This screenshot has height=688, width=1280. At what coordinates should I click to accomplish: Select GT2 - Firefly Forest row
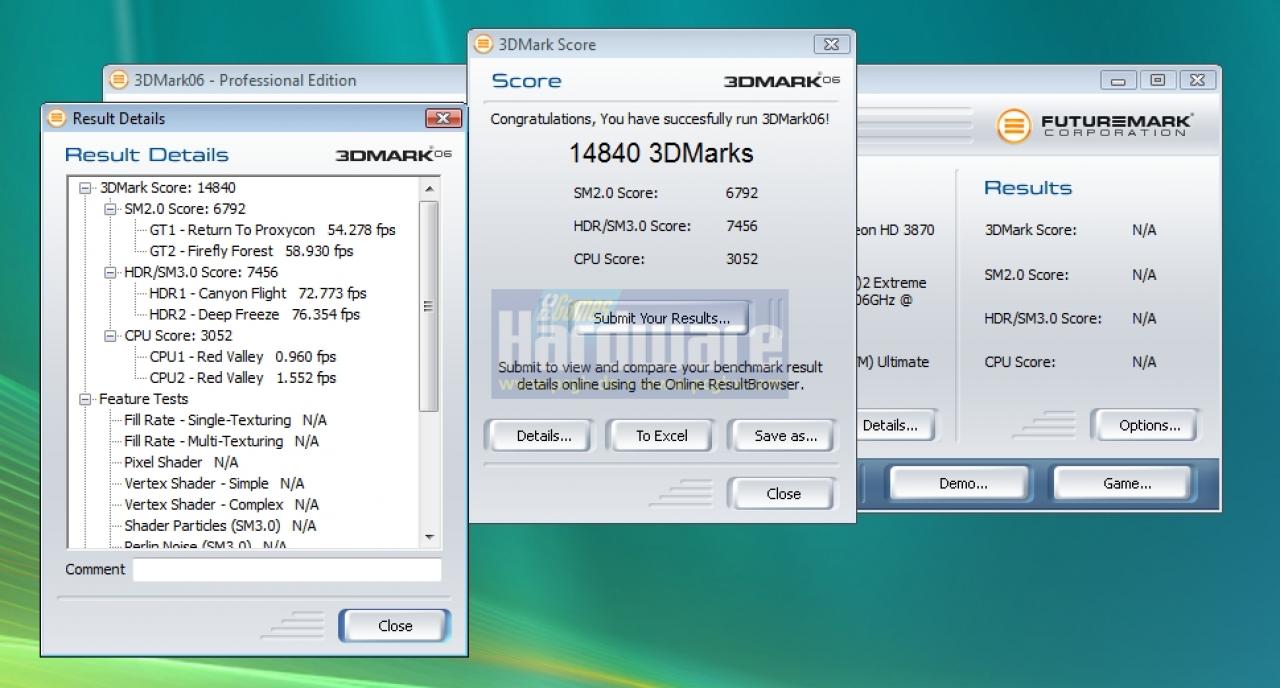pos(251,251)
